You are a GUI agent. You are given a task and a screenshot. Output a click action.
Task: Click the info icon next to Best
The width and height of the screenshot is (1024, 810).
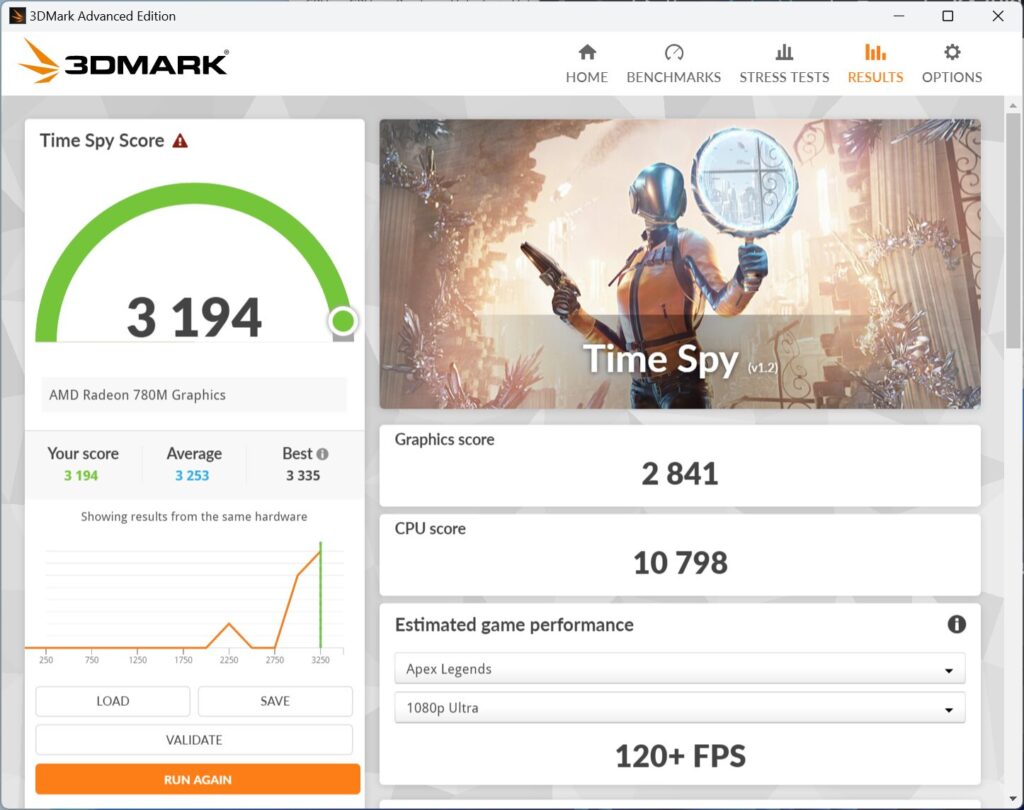(x=322, y=454)
